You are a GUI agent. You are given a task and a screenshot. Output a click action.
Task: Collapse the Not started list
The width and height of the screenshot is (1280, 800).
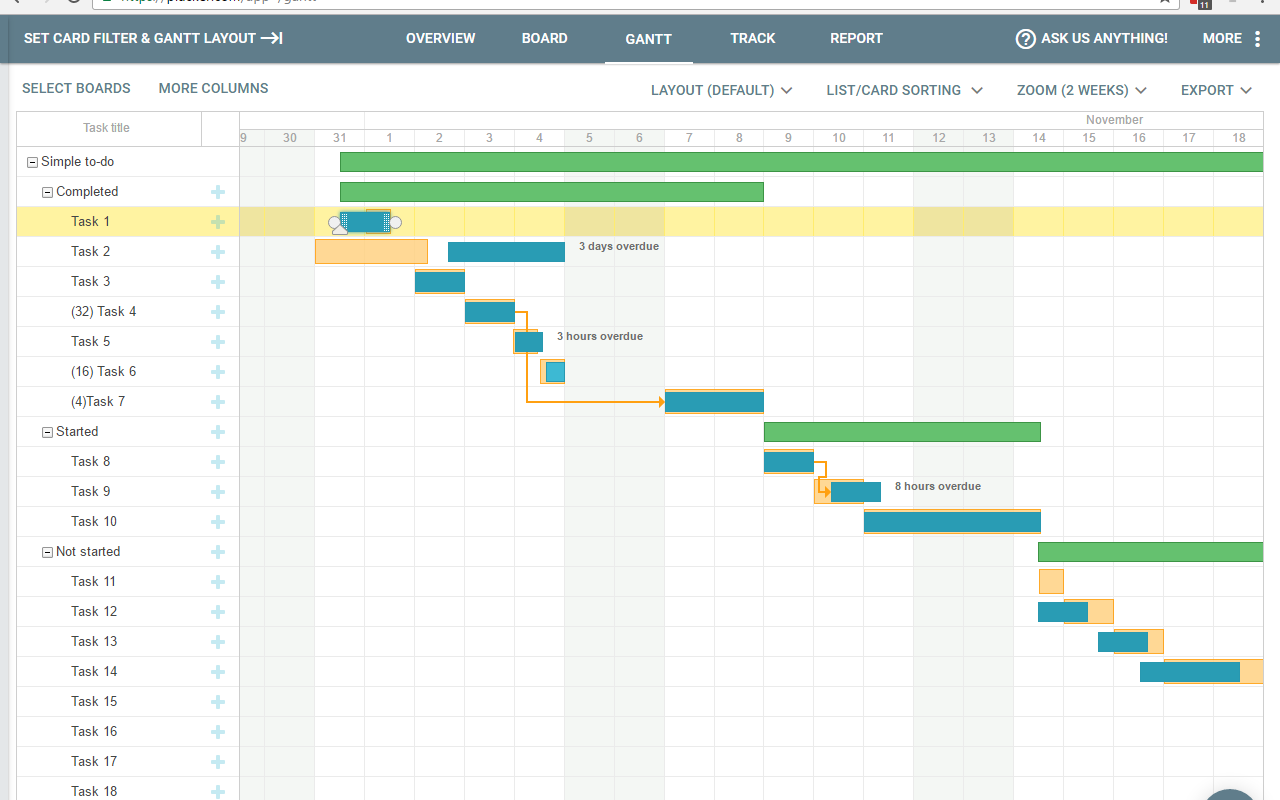coord(47,552)
